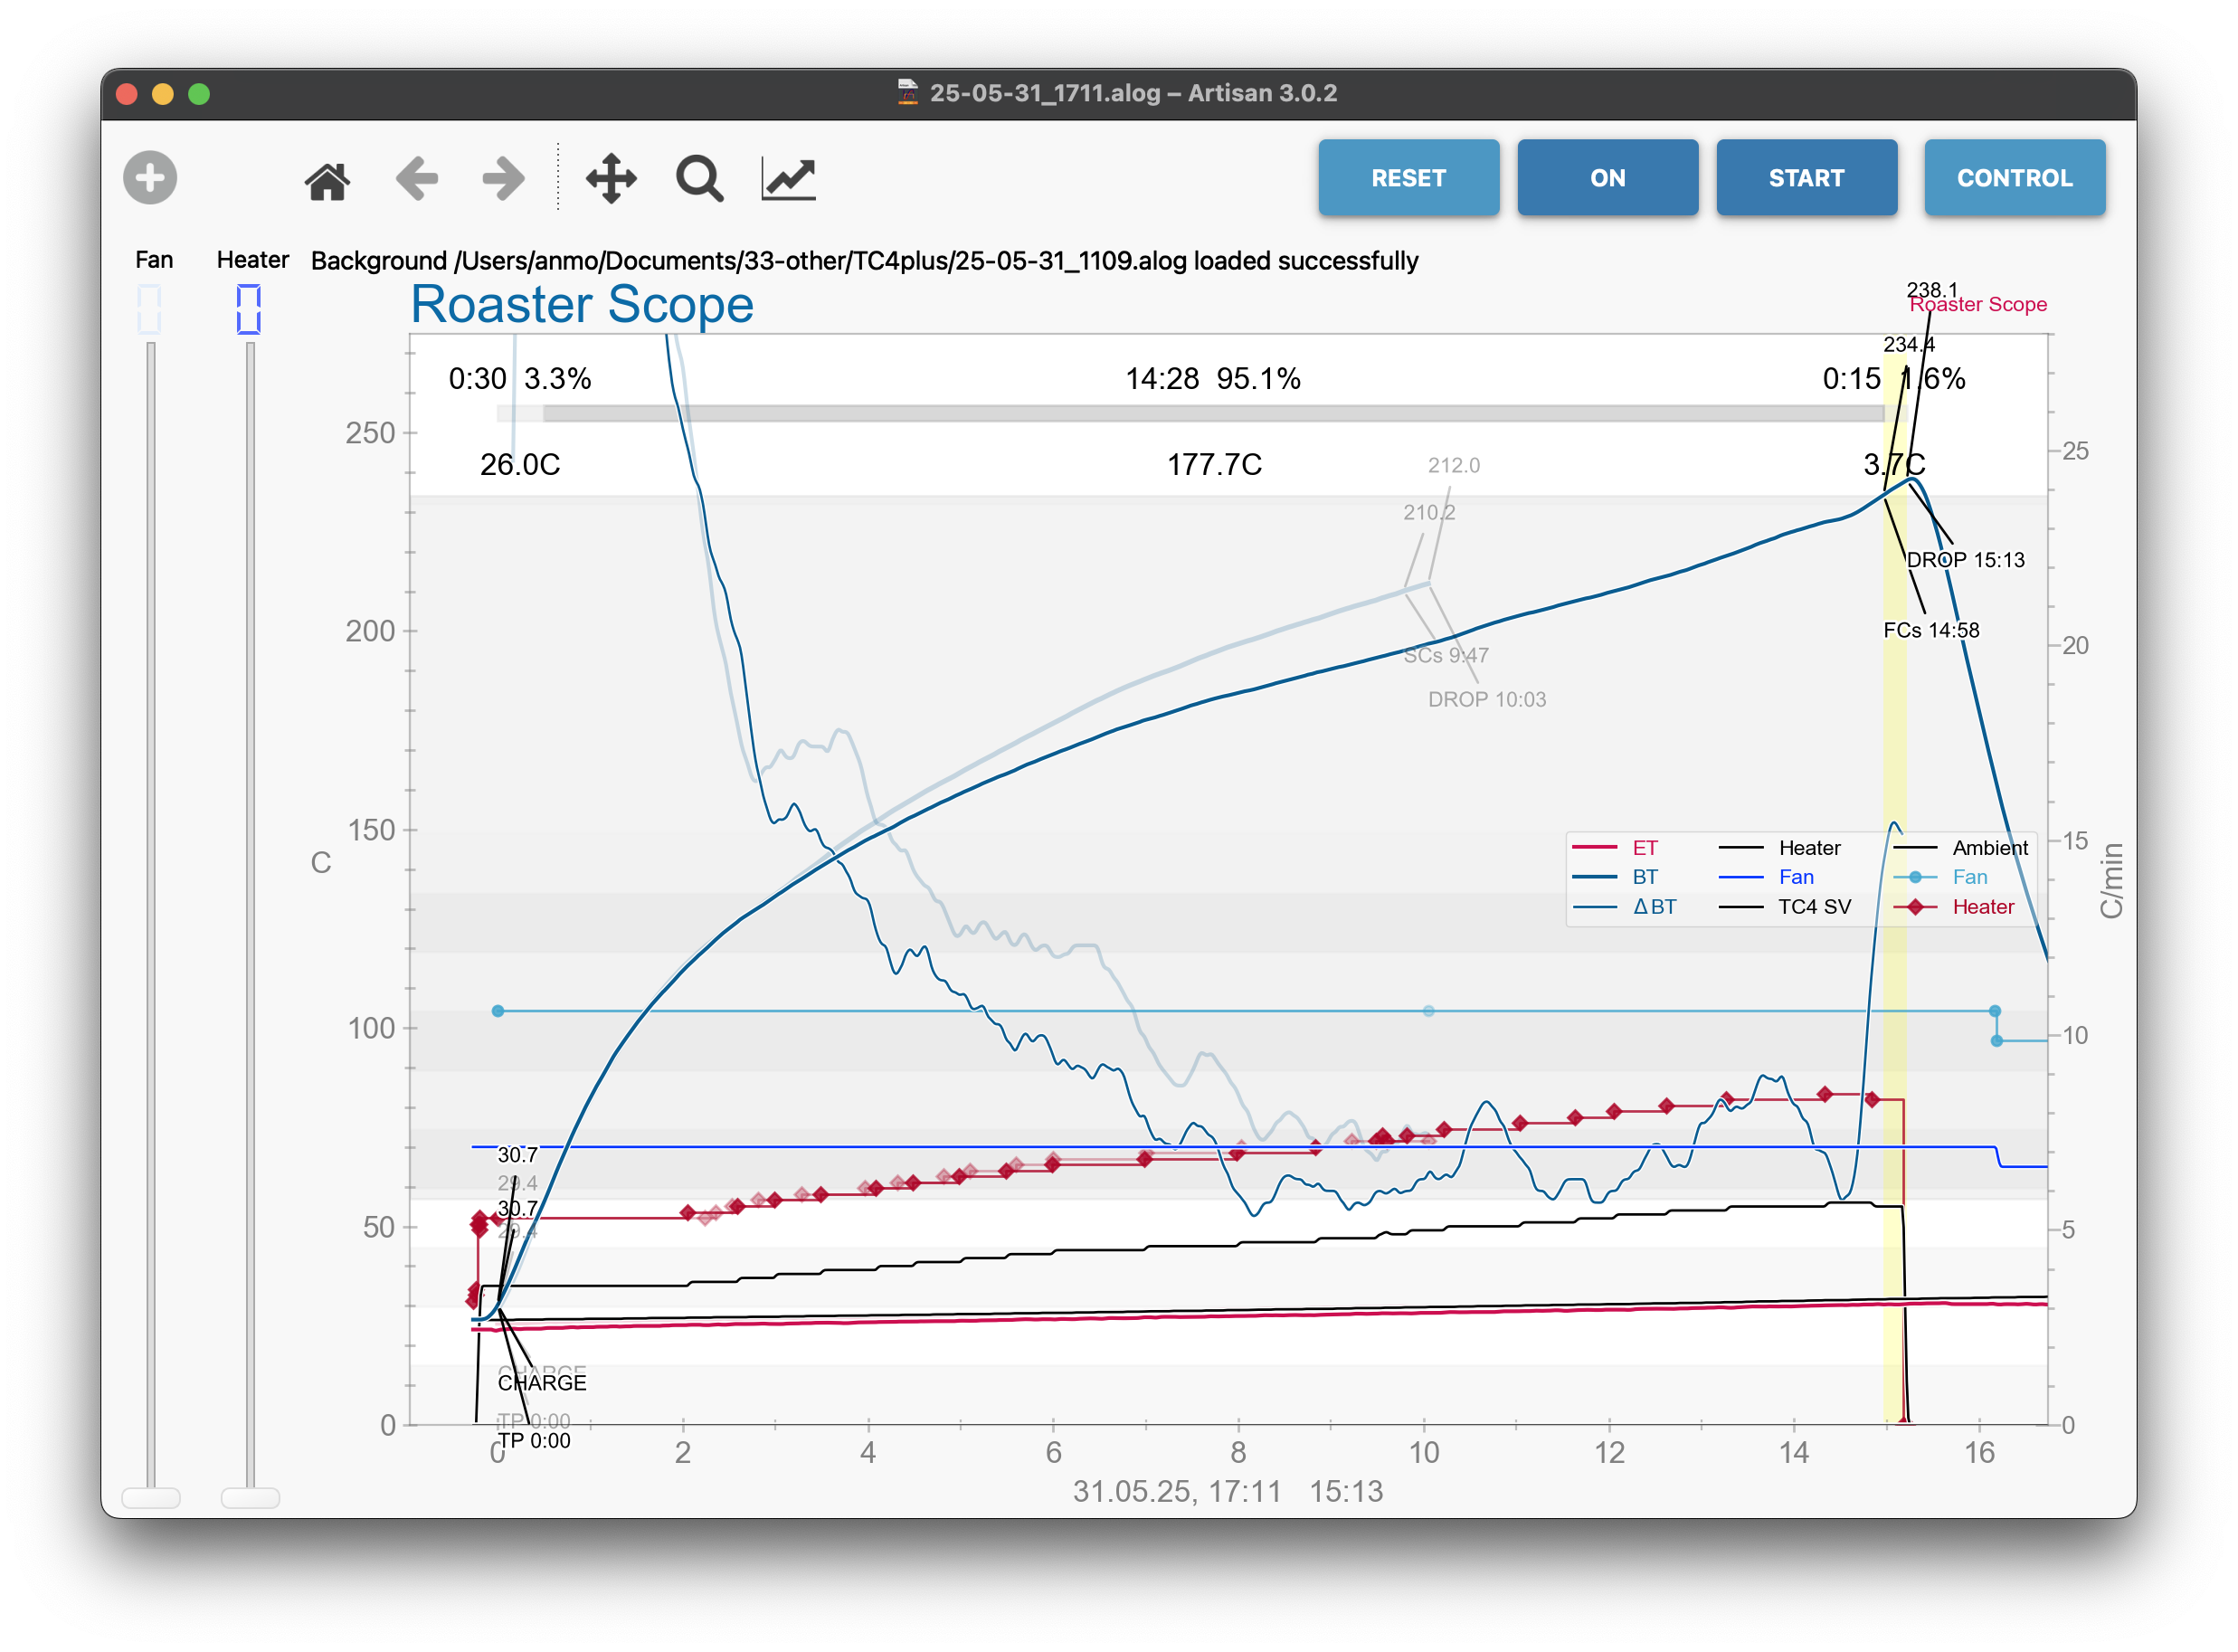Click the 234.4 temperature label
This screenshot has width=2238, height=1652.
tap(1909, 344)
